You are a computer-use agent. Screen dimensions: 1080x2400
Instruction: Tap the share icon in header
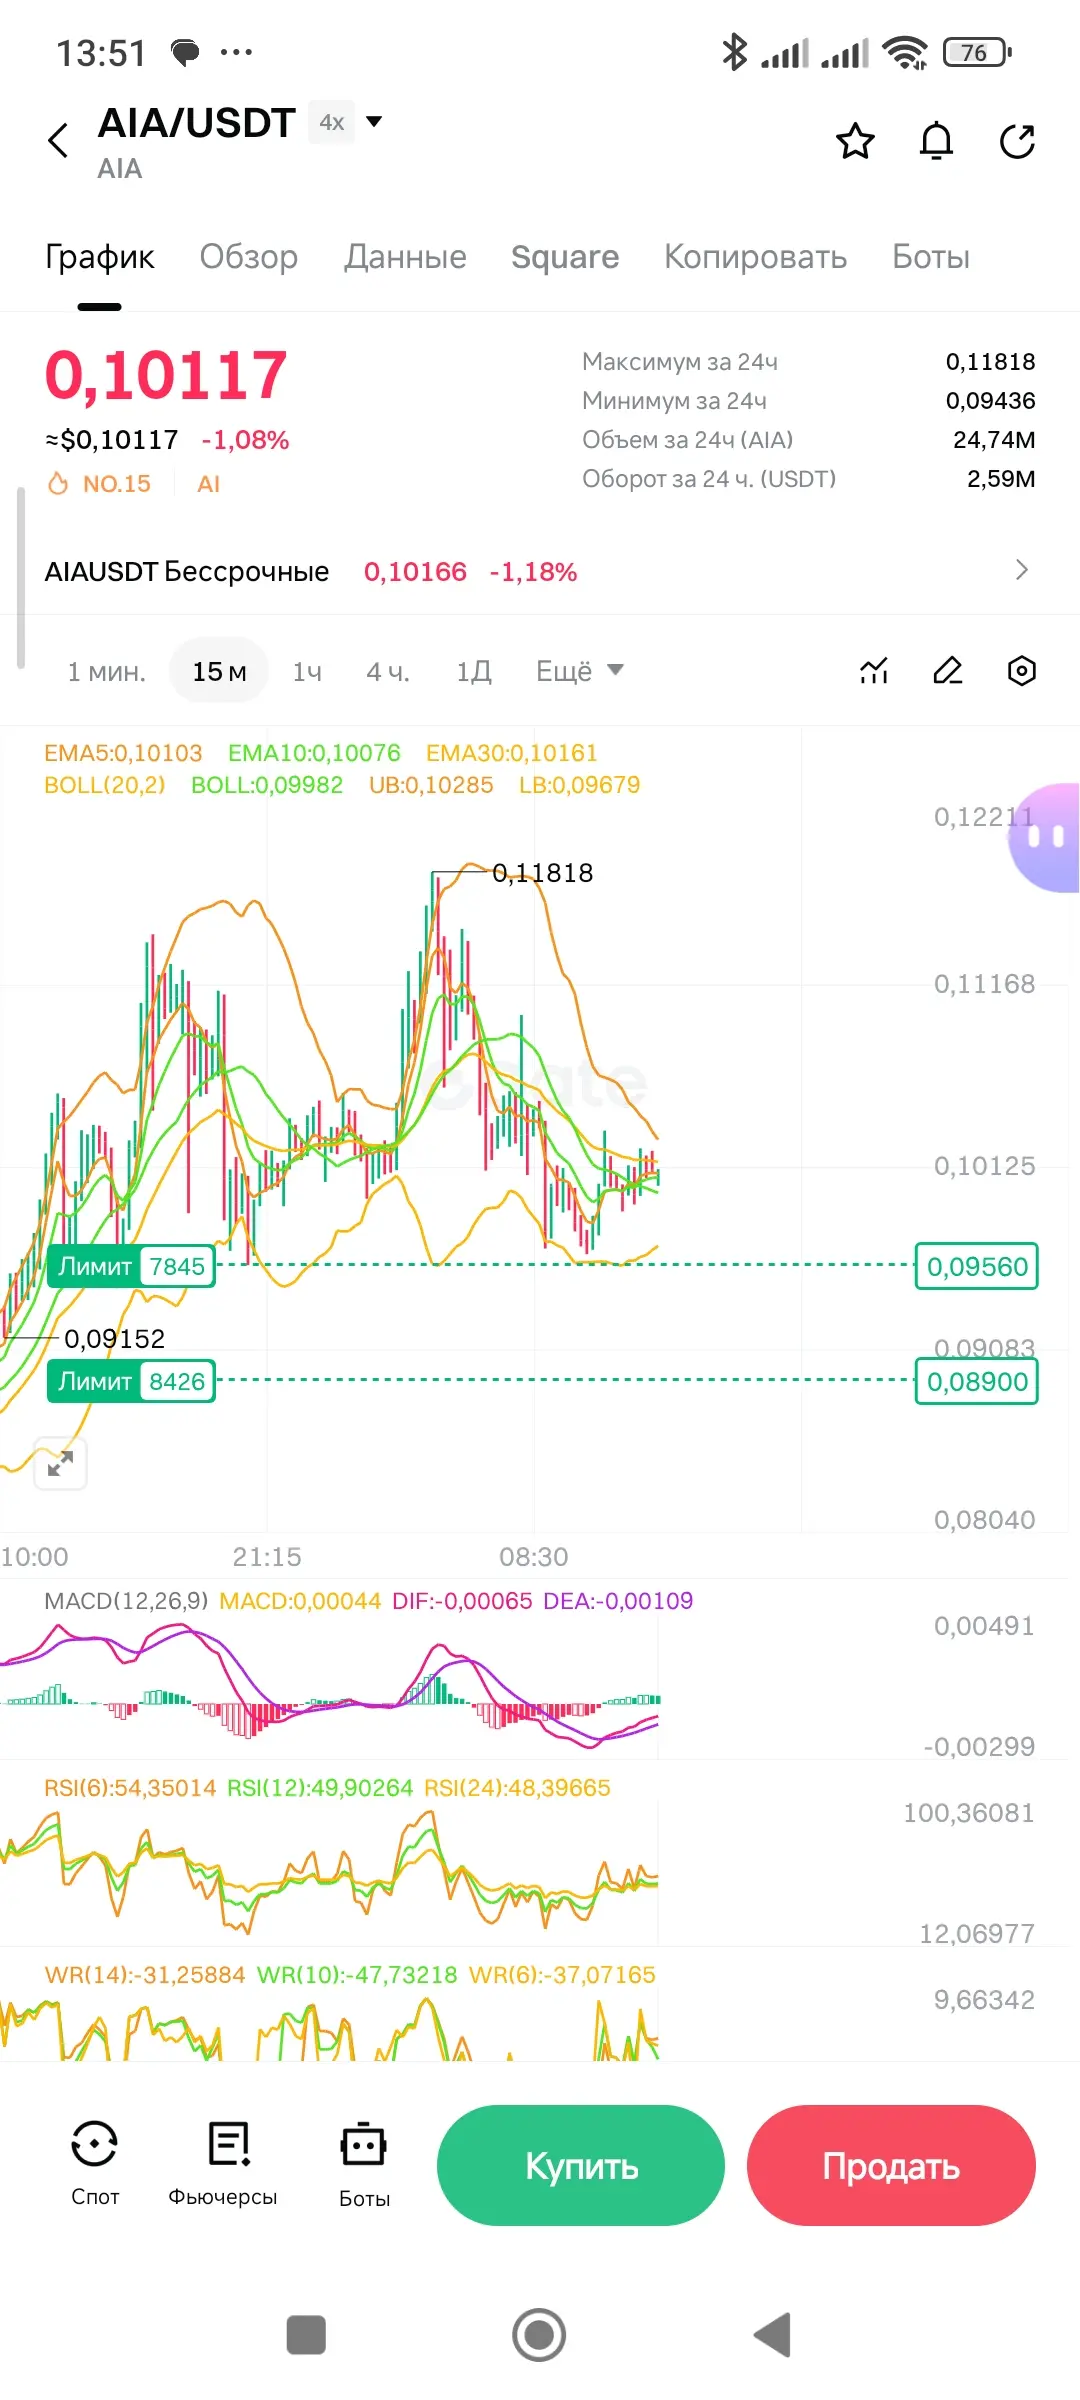[x=1017, y=141]
